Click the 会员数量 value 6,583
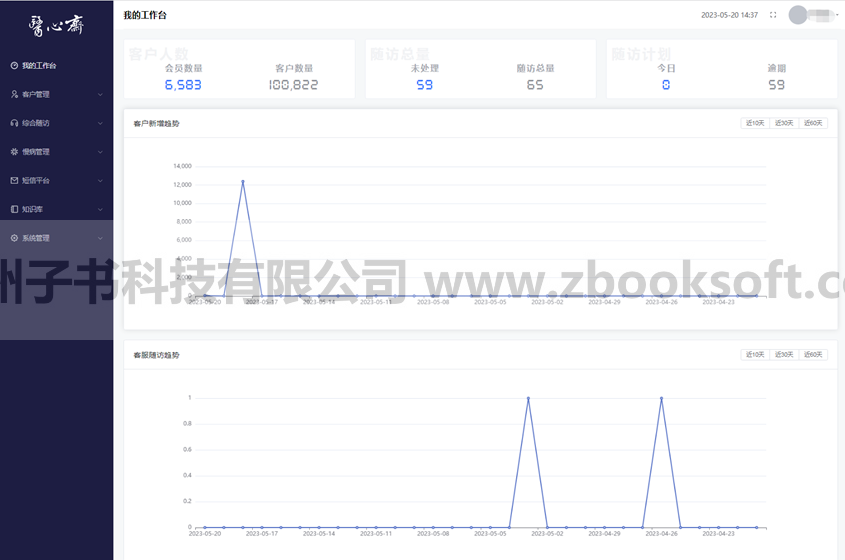The width and height of the screenshot is (845, 560). click(183, 85)
